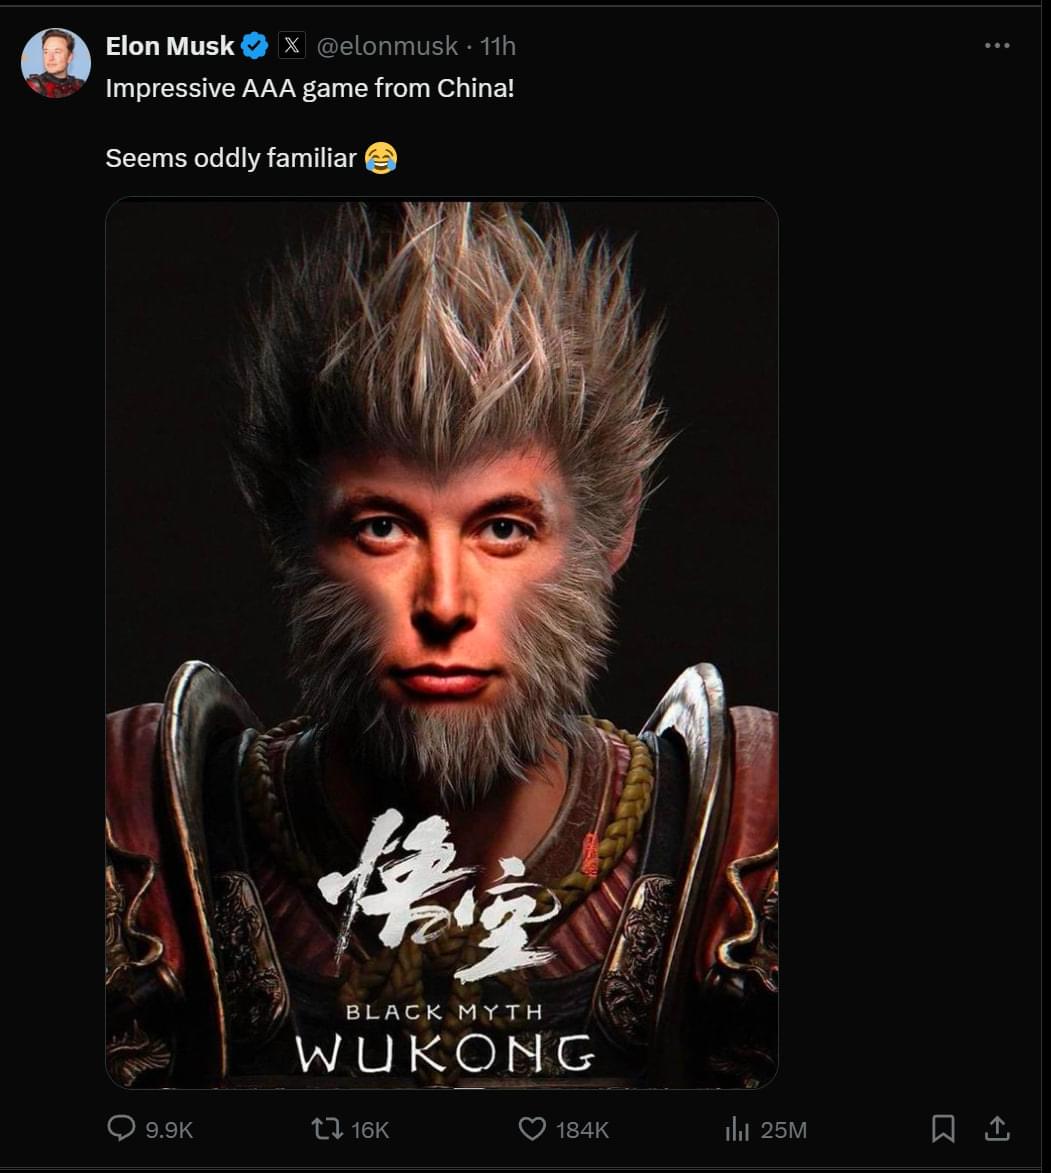The image size is (1051, 1173).
Task: Click the text 'Impressive AAA game from China!'
Action: click(310, 88)
